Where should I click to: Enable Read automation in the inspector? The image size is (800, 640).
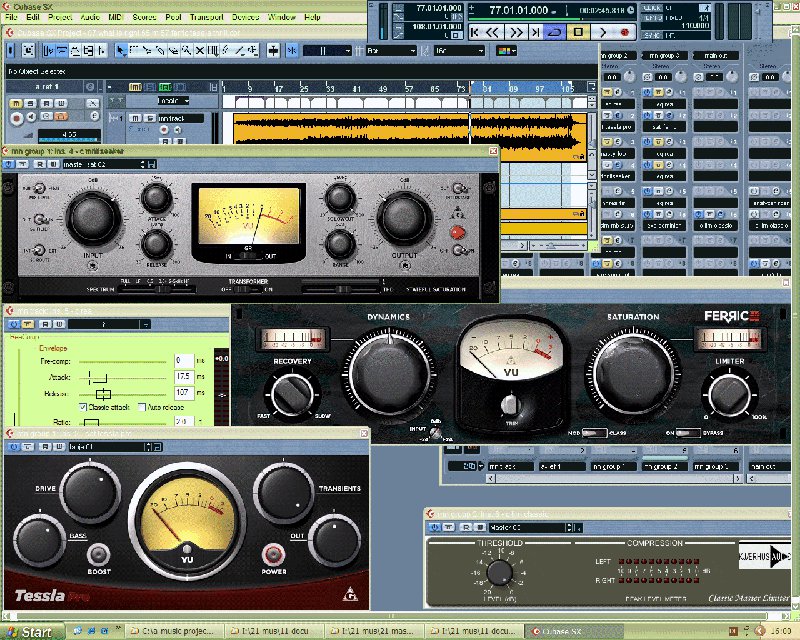[46, 103]
